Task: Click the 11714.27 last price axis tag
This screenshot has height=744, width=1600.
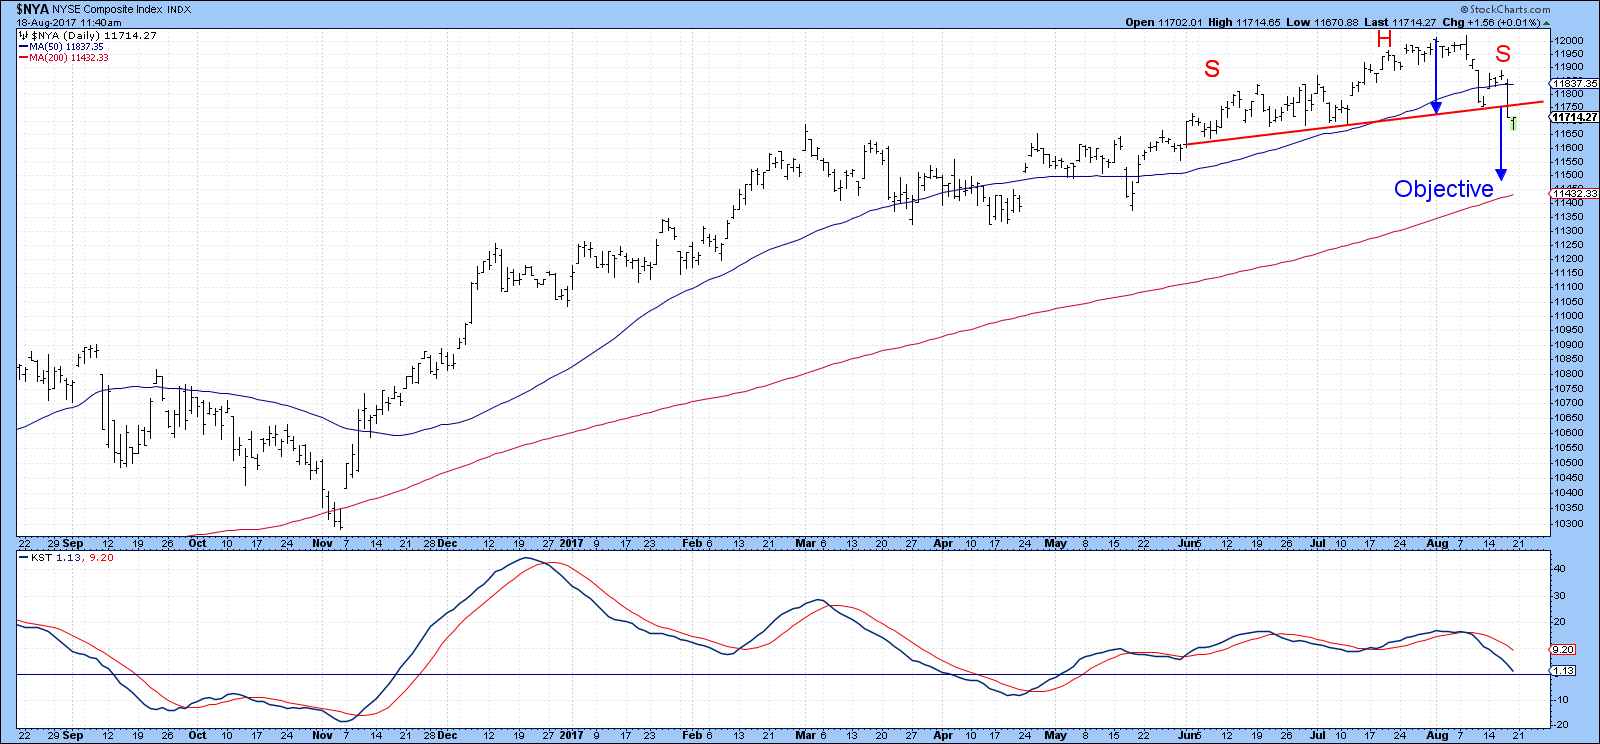Action: [1575, 117]
